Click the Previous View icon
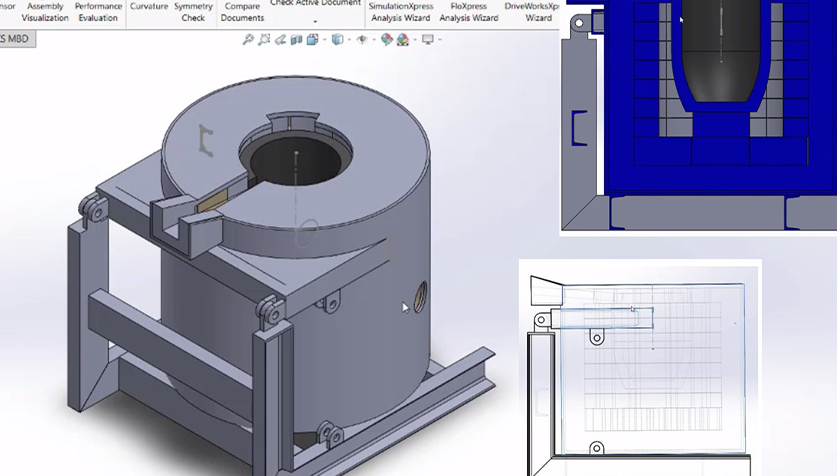Screen dimensions: 837x476 click(x=280, y=39)
